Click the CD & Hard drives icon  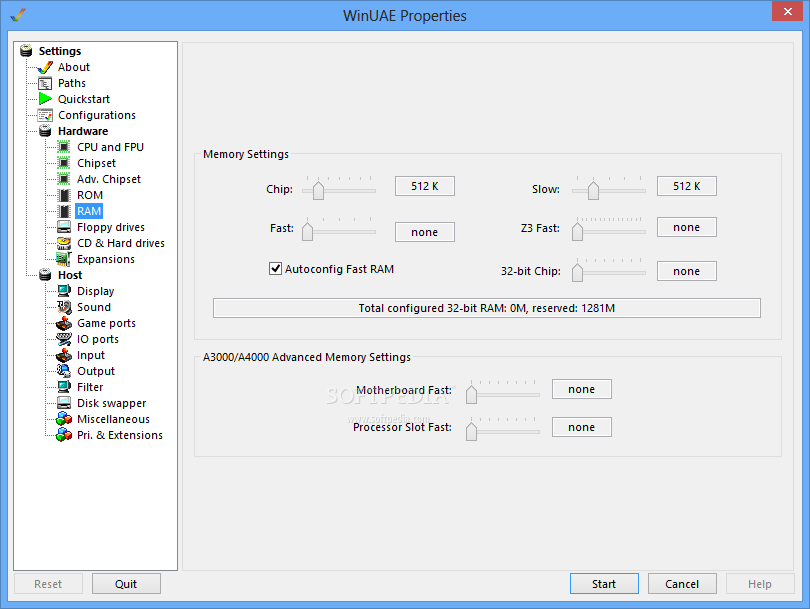point(64,243)
